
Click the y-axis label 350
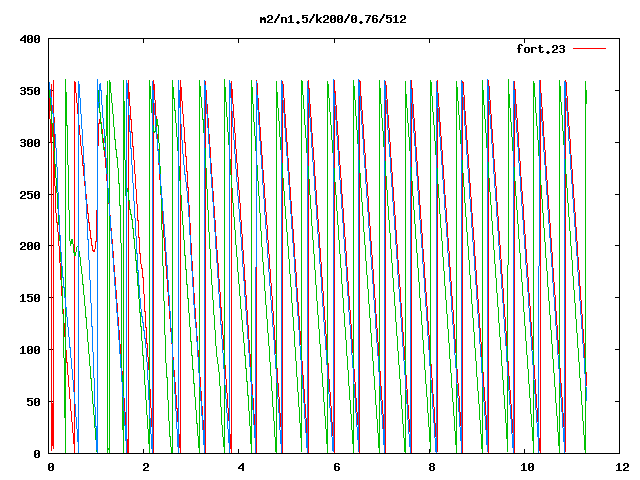[x=30, y=91]
